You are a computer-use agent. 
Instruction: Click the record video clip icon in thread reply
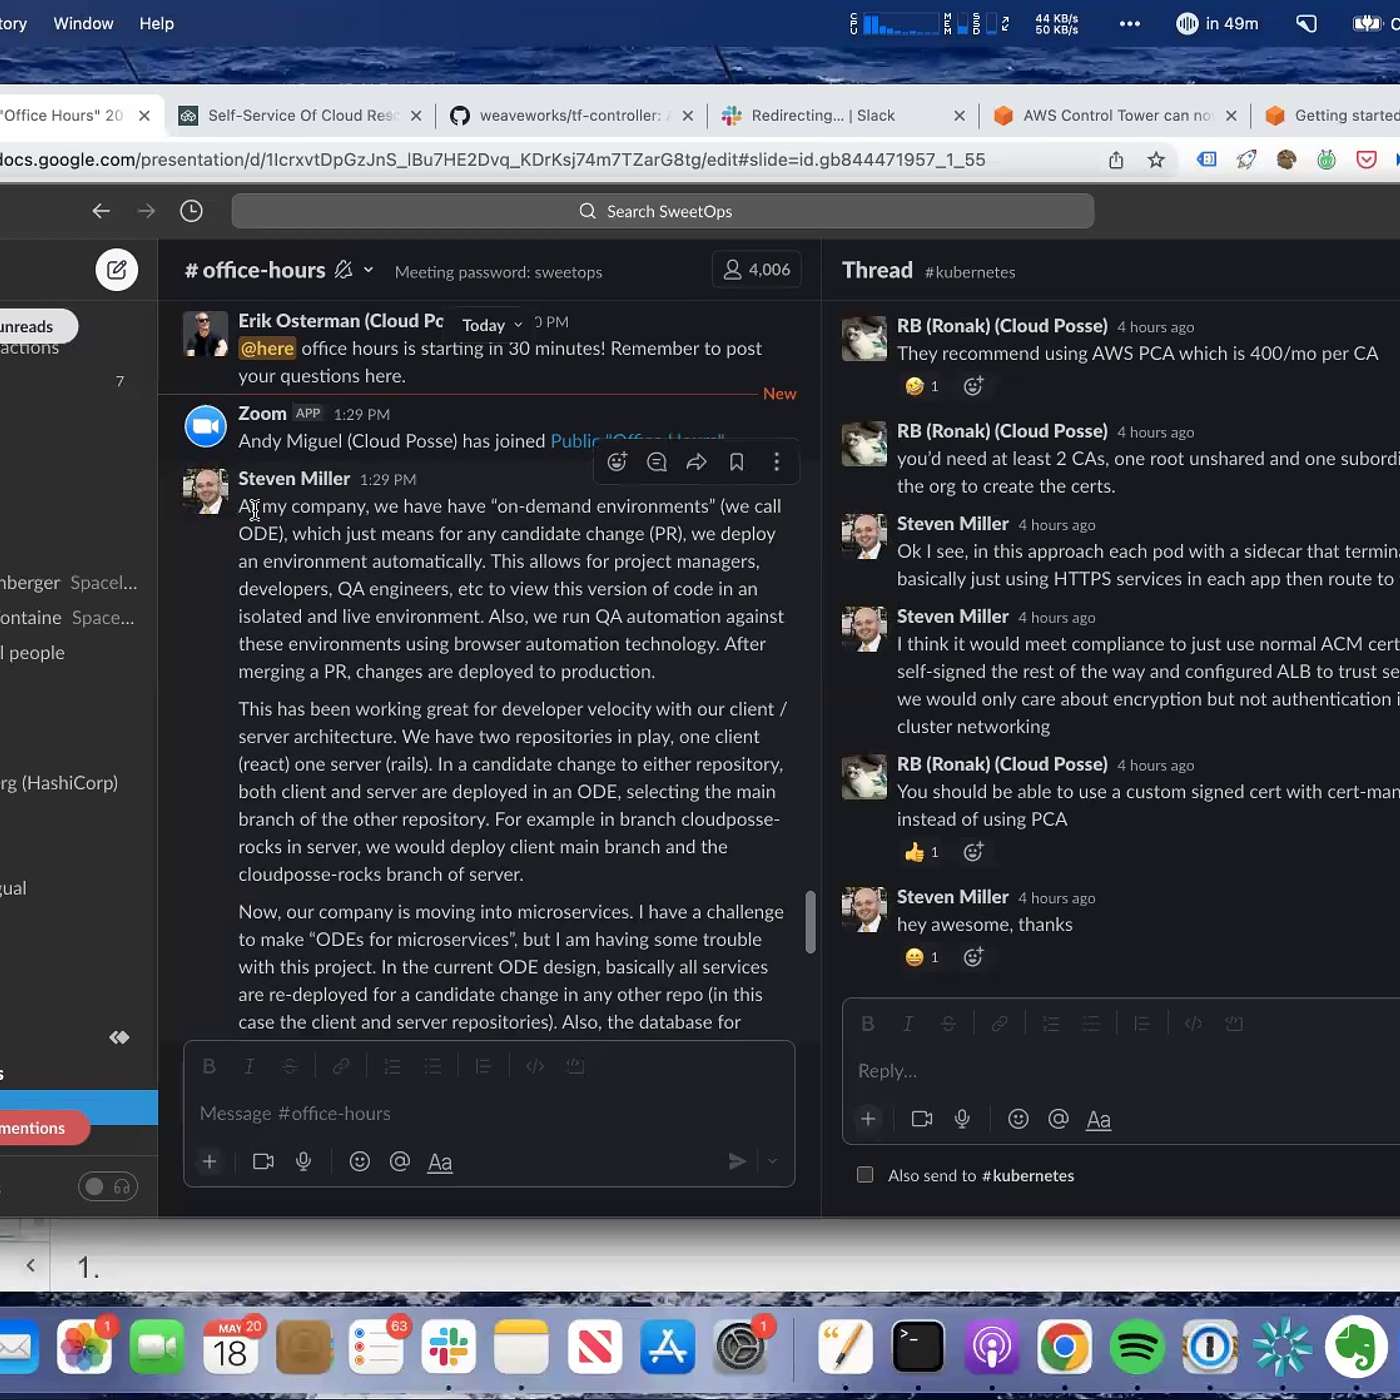coord(922,1119)
